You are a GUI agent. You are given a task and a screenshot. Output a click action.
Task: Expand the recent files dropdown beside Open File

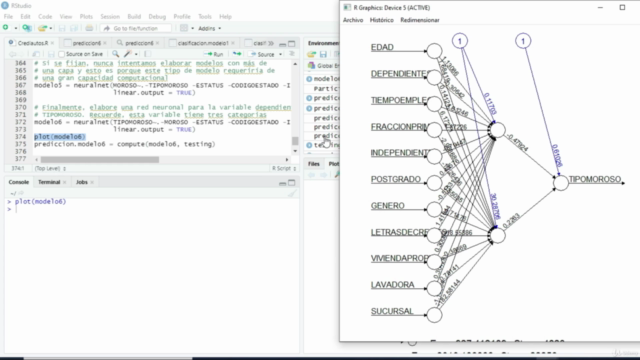point(50,28)
